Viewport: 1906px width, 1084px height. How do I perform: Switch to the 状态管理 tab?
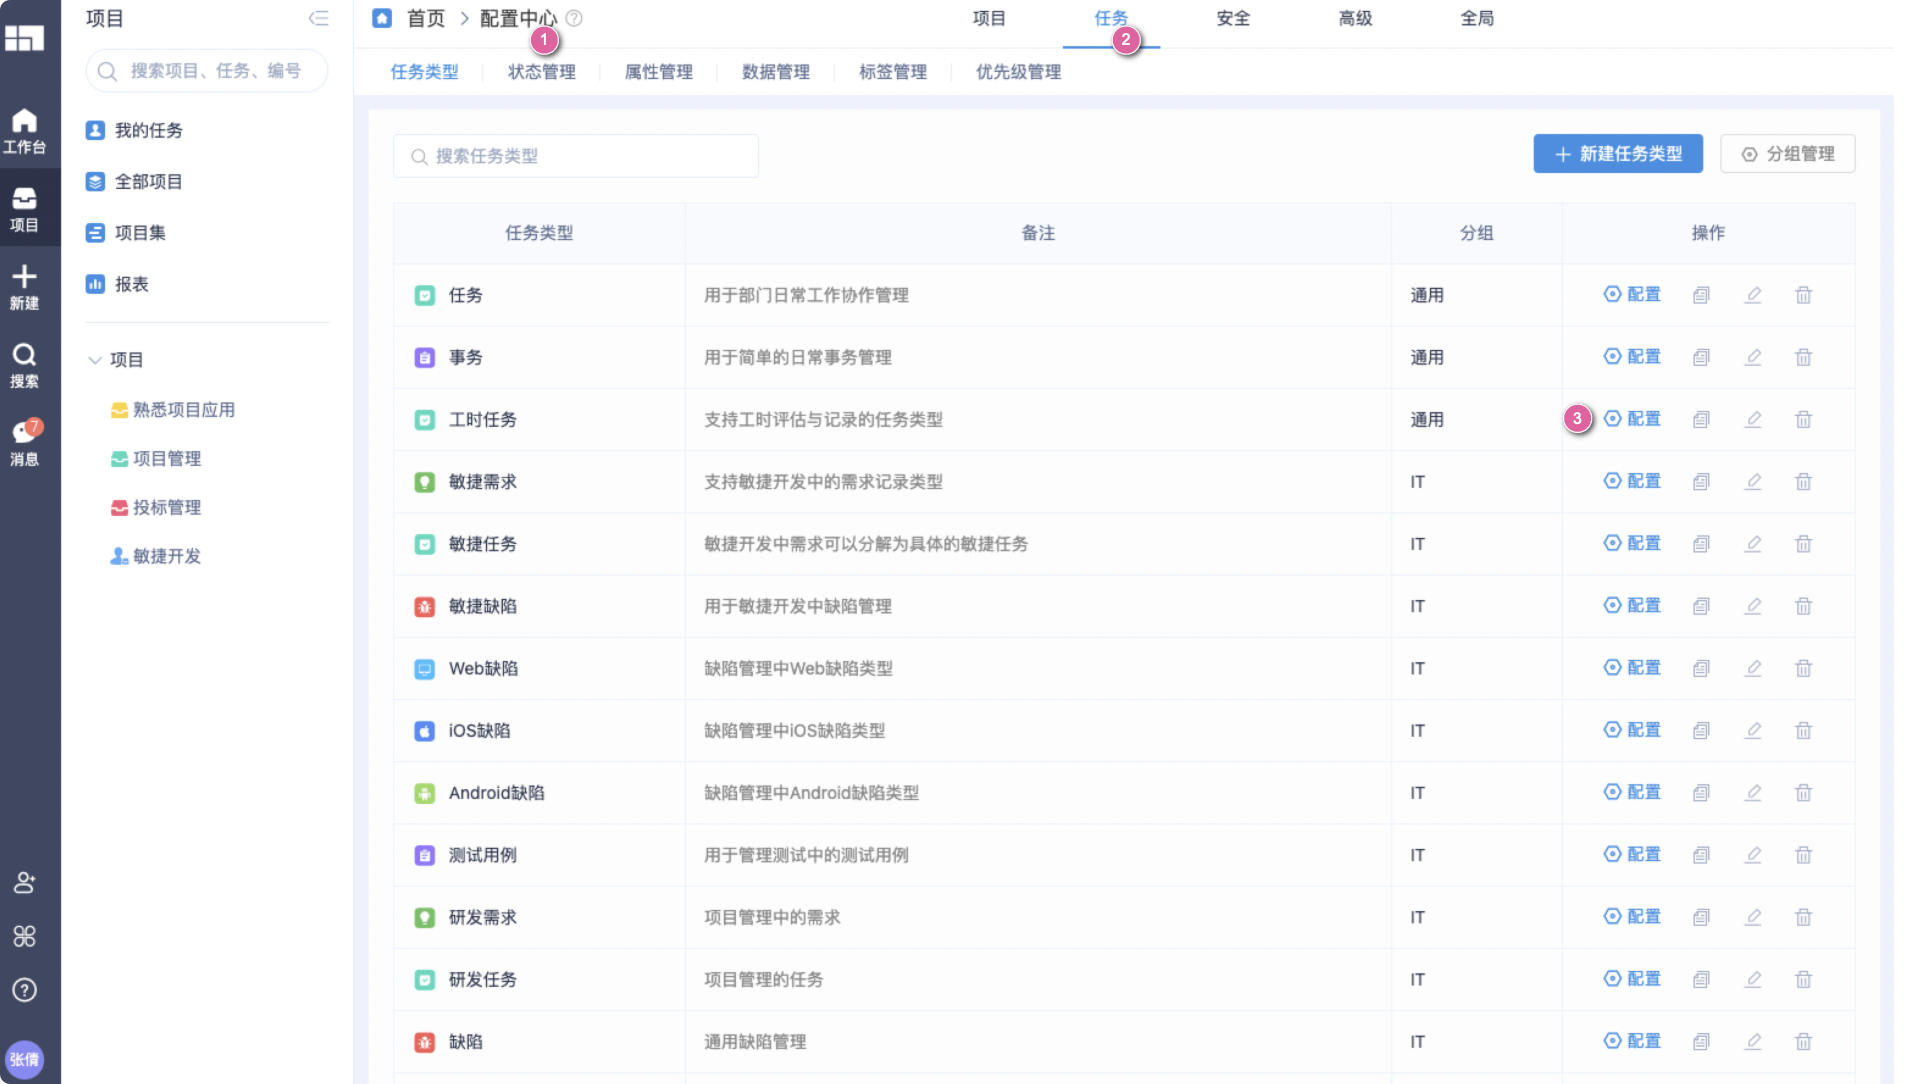(x=541, y=72)
